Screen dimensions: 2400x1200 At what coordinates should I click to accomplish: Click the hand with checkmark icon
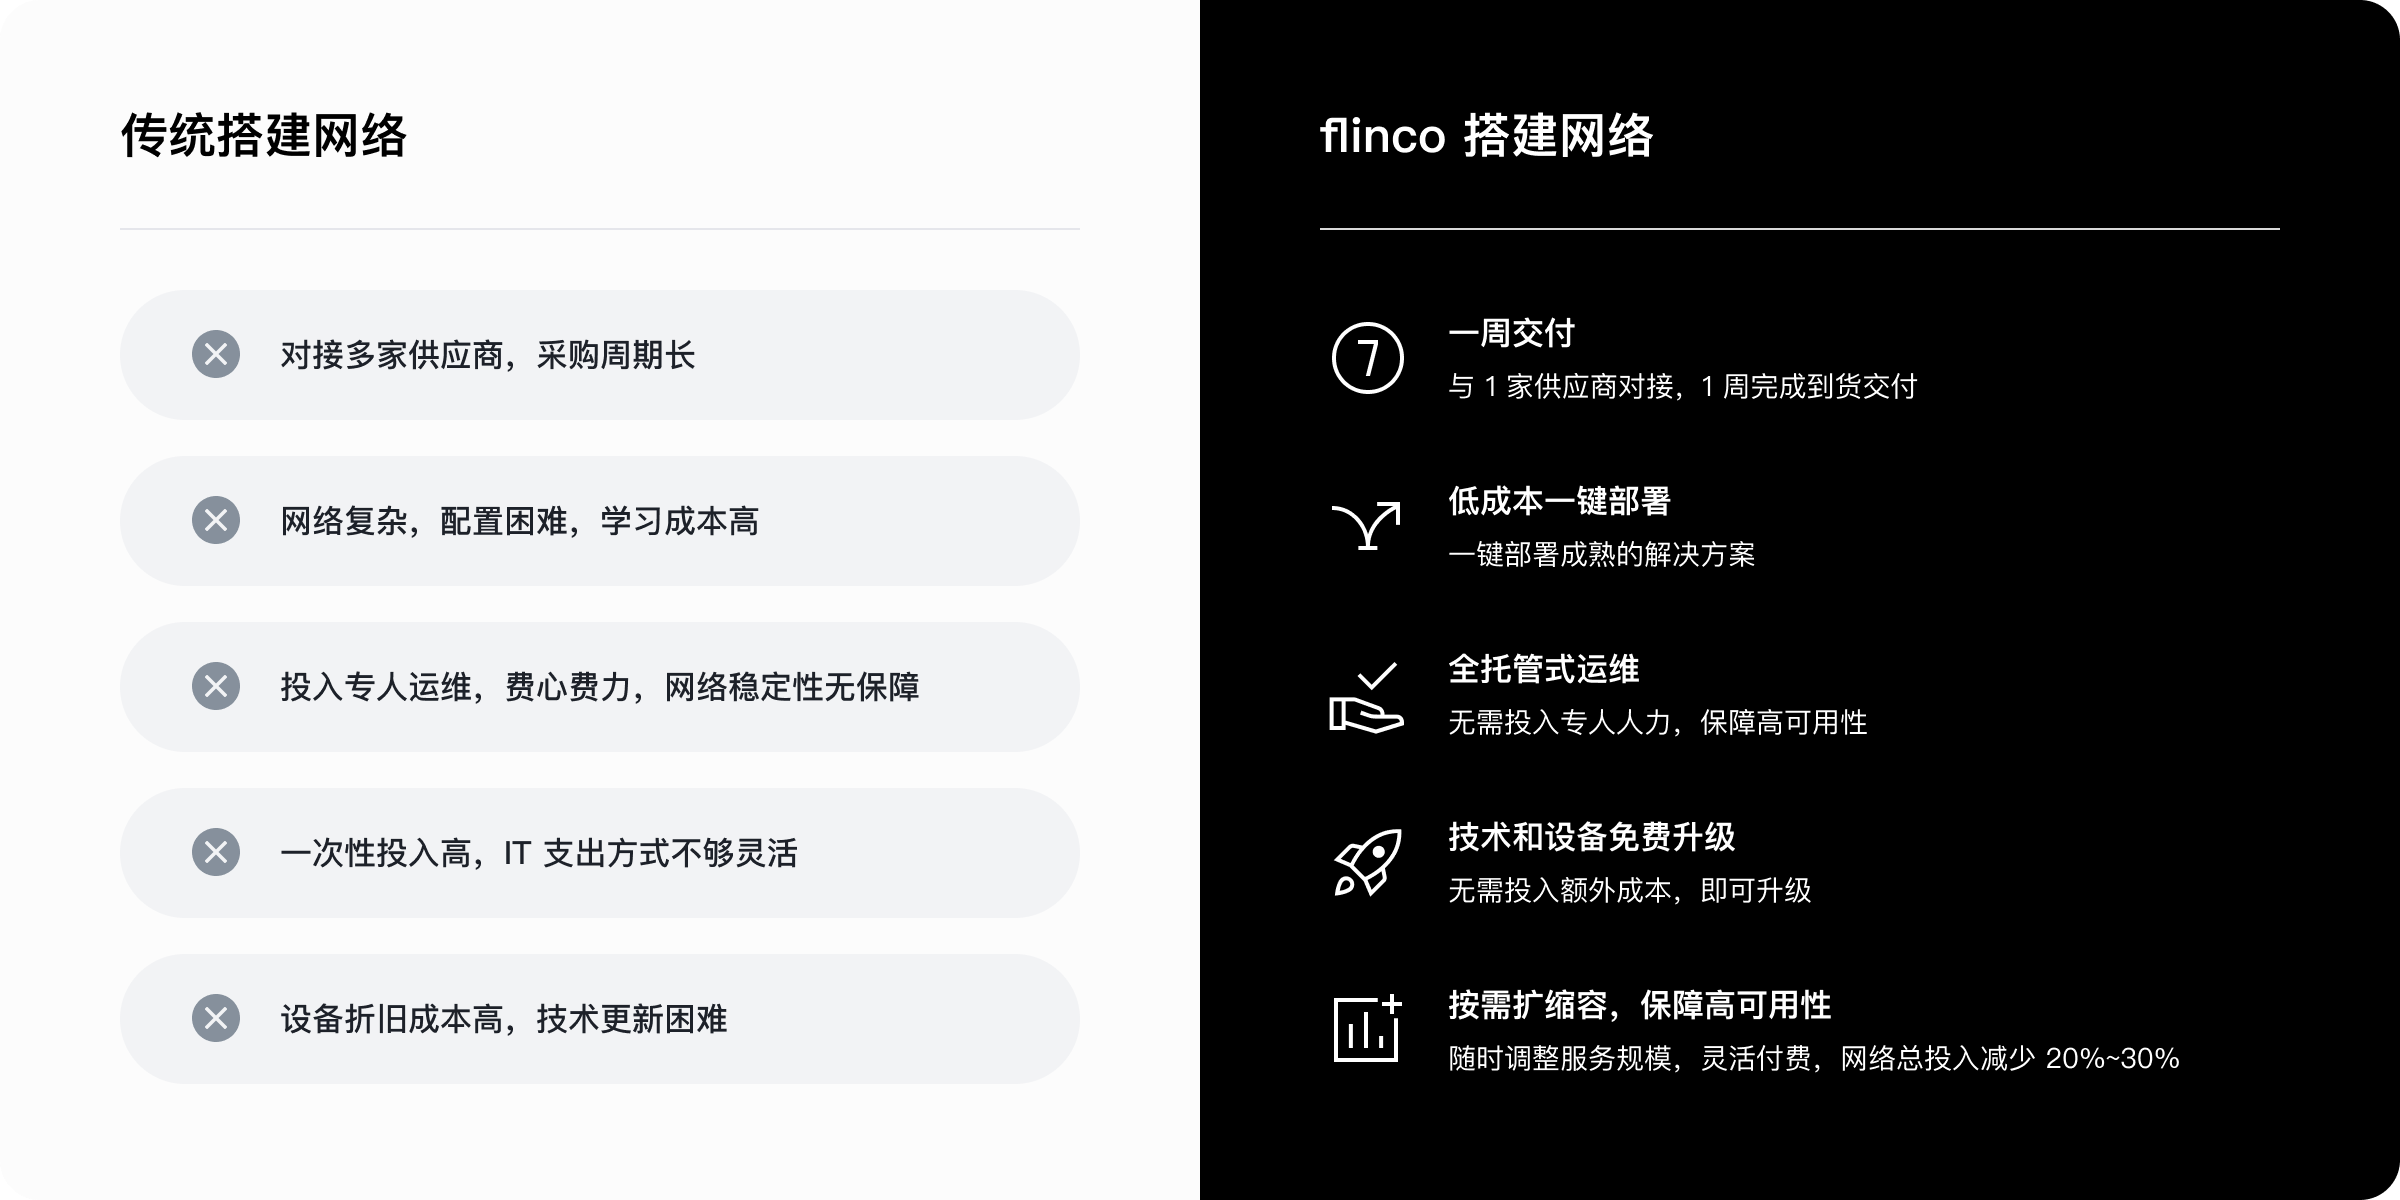coord(1366,697)
